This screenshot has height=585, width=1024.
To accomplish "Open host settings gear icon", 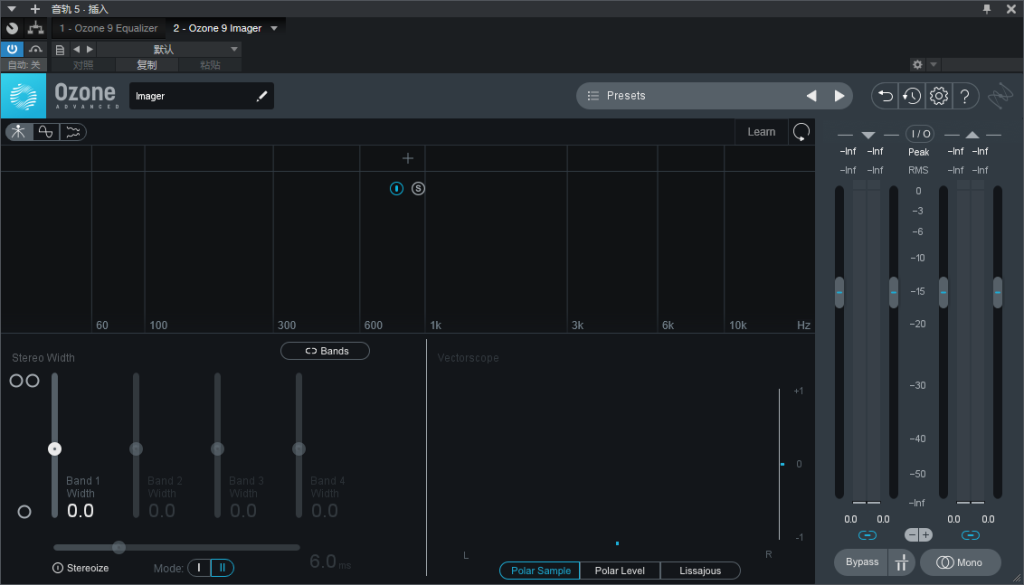I will pyautogui.click(x=918, y=65).
